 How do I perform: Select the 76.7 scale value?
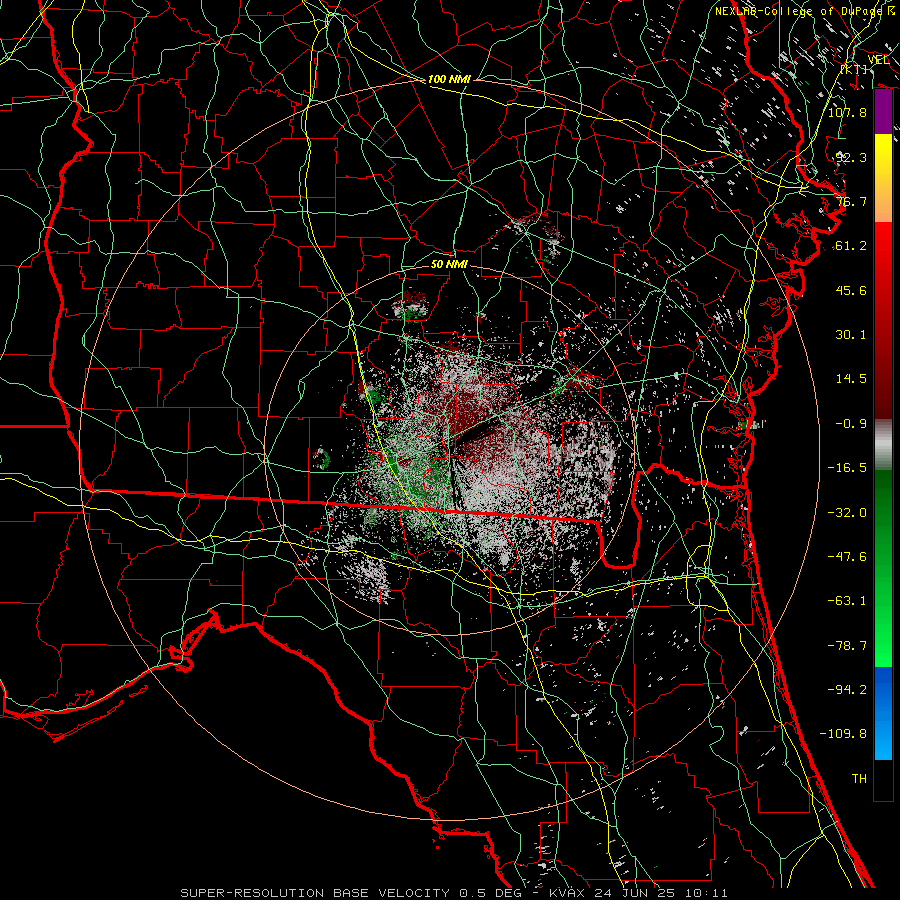[851, 201]
